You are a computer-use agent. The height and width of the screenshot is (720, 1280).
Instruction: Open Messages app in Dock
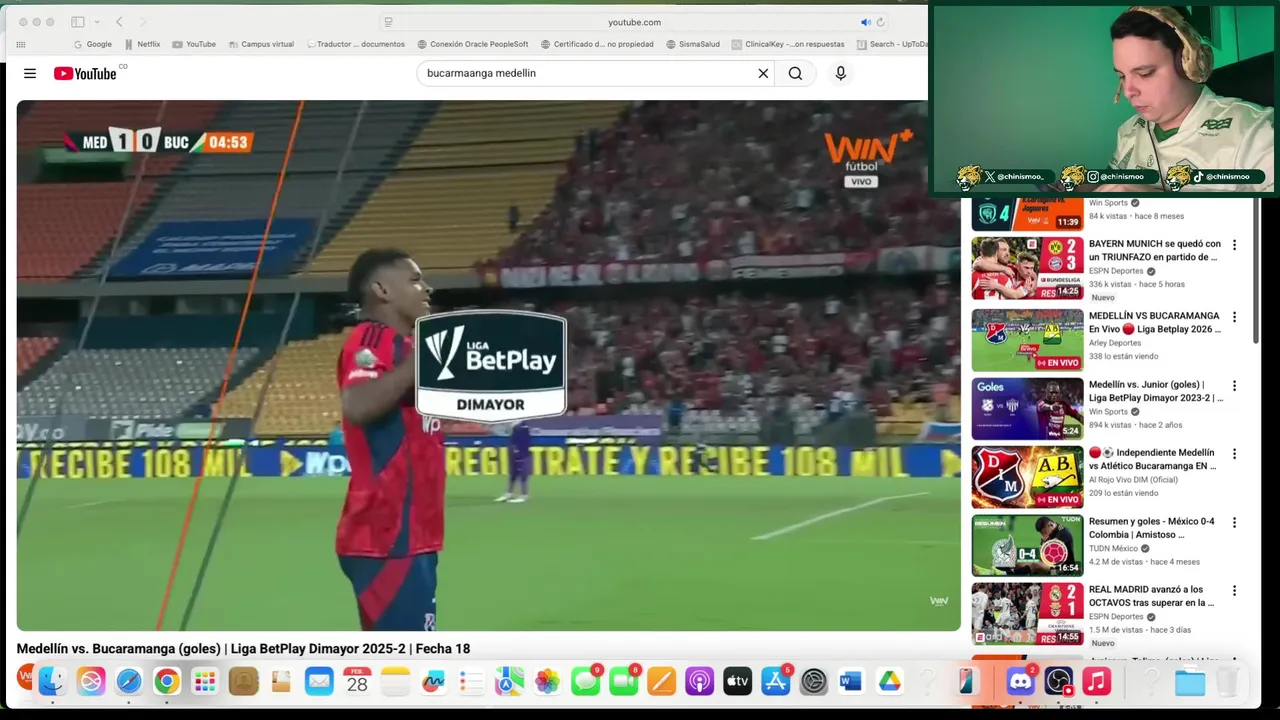585,682
